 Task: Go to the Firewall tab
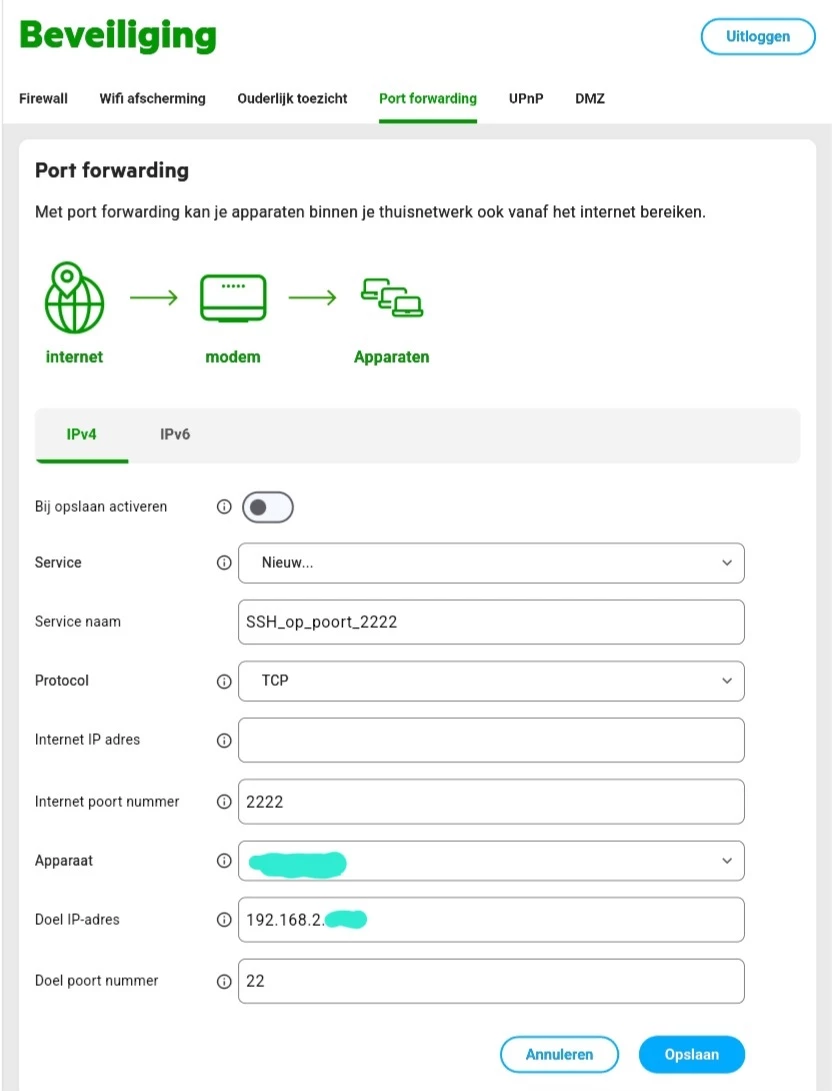tap(43, 98)
